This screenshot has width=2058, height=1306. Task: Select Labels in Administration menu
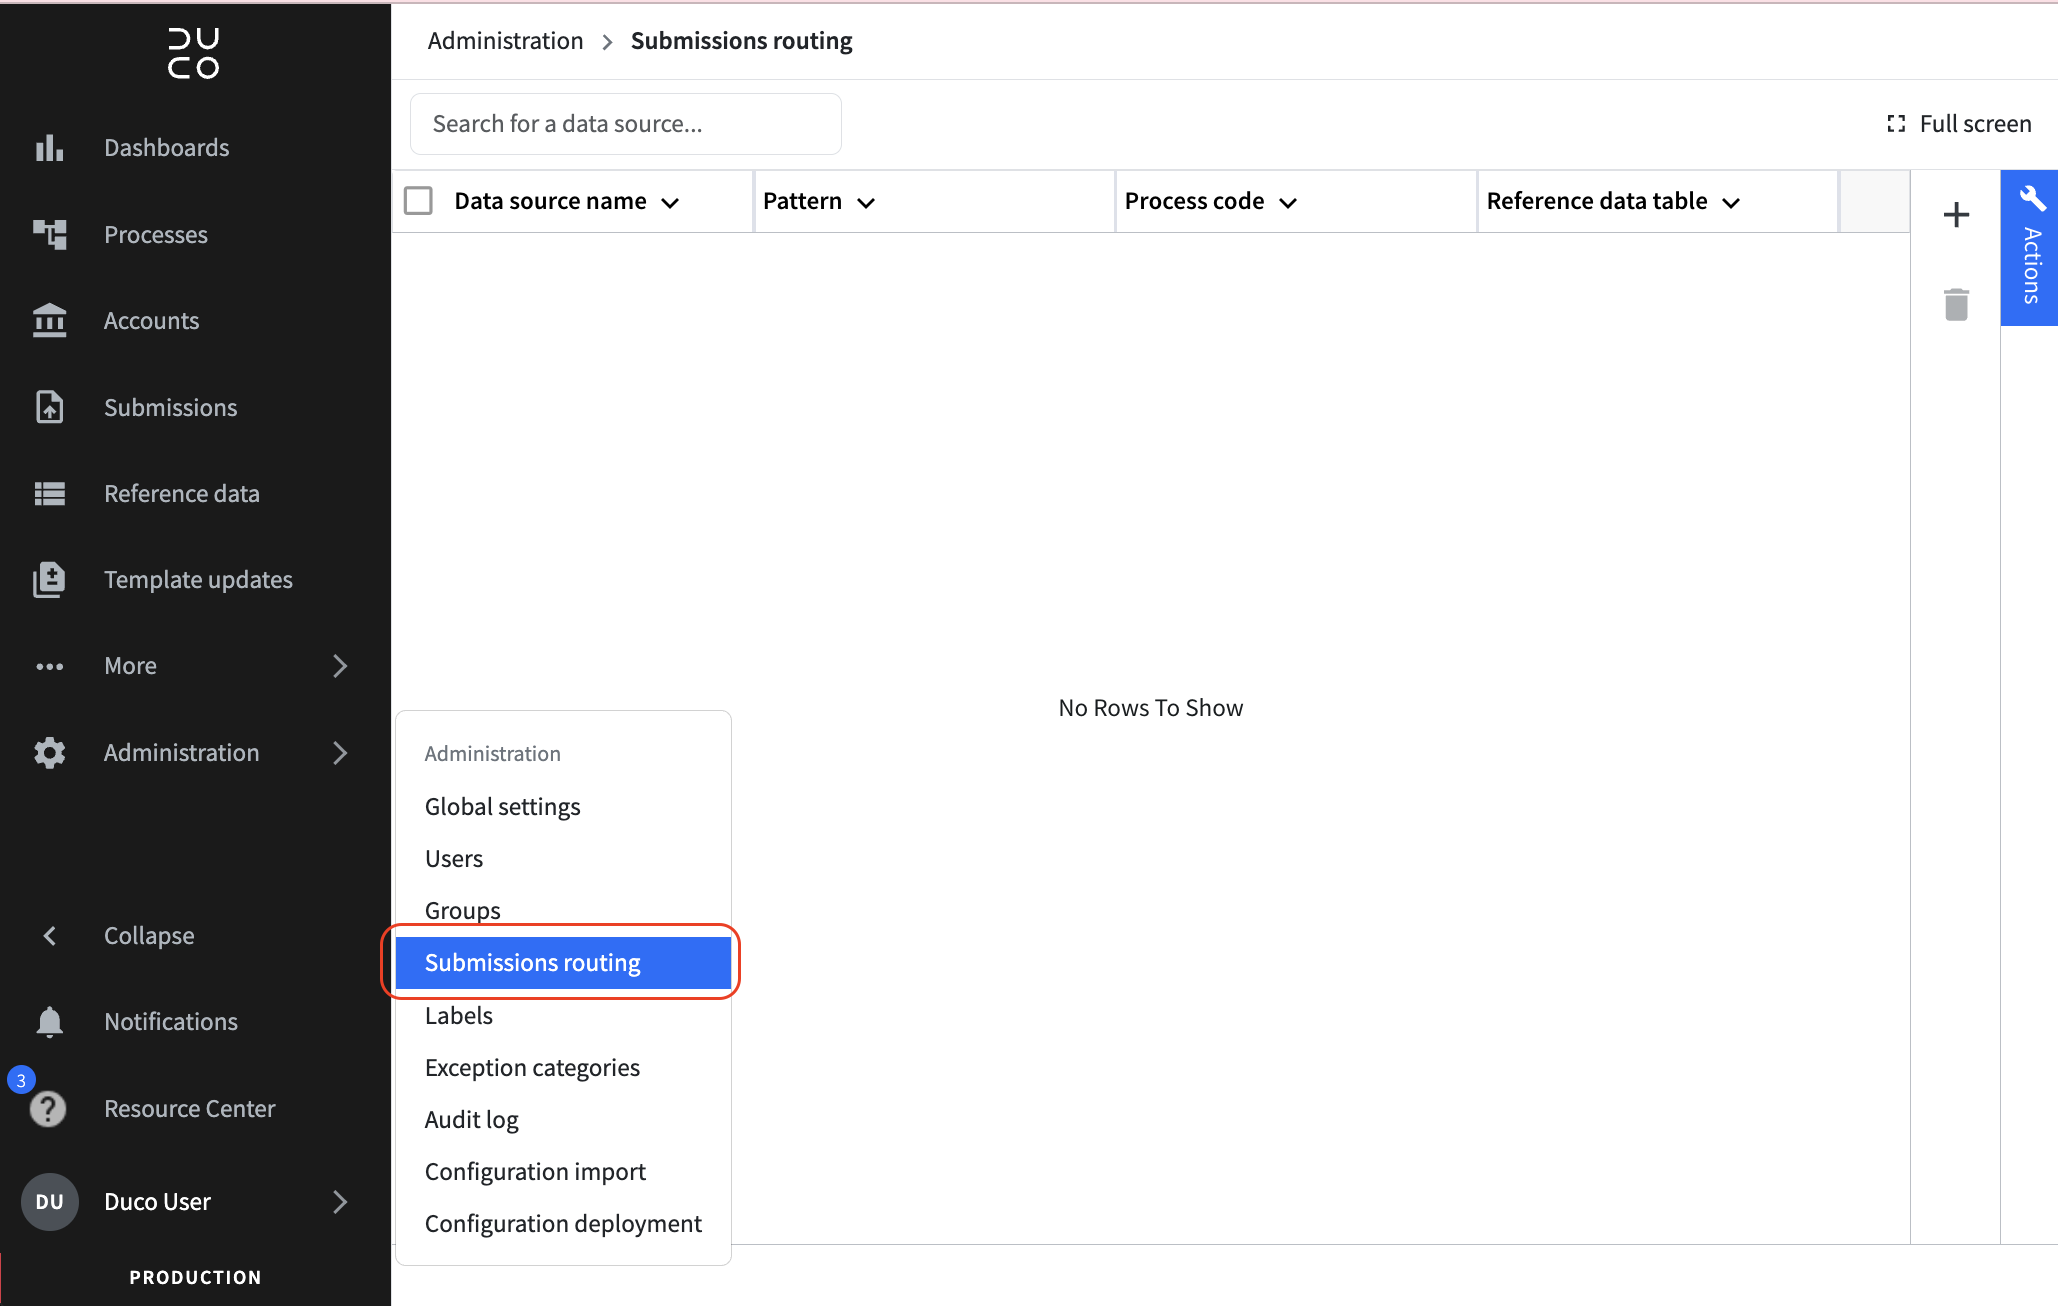click(564, 1016)
